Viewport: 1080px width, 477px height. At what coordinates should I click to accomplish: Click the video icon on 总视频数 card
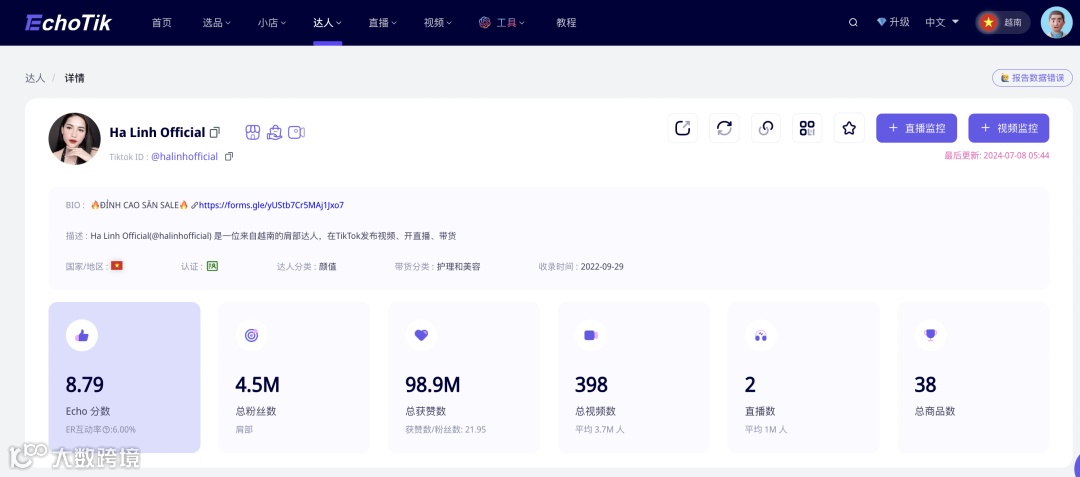click(591, 335)
